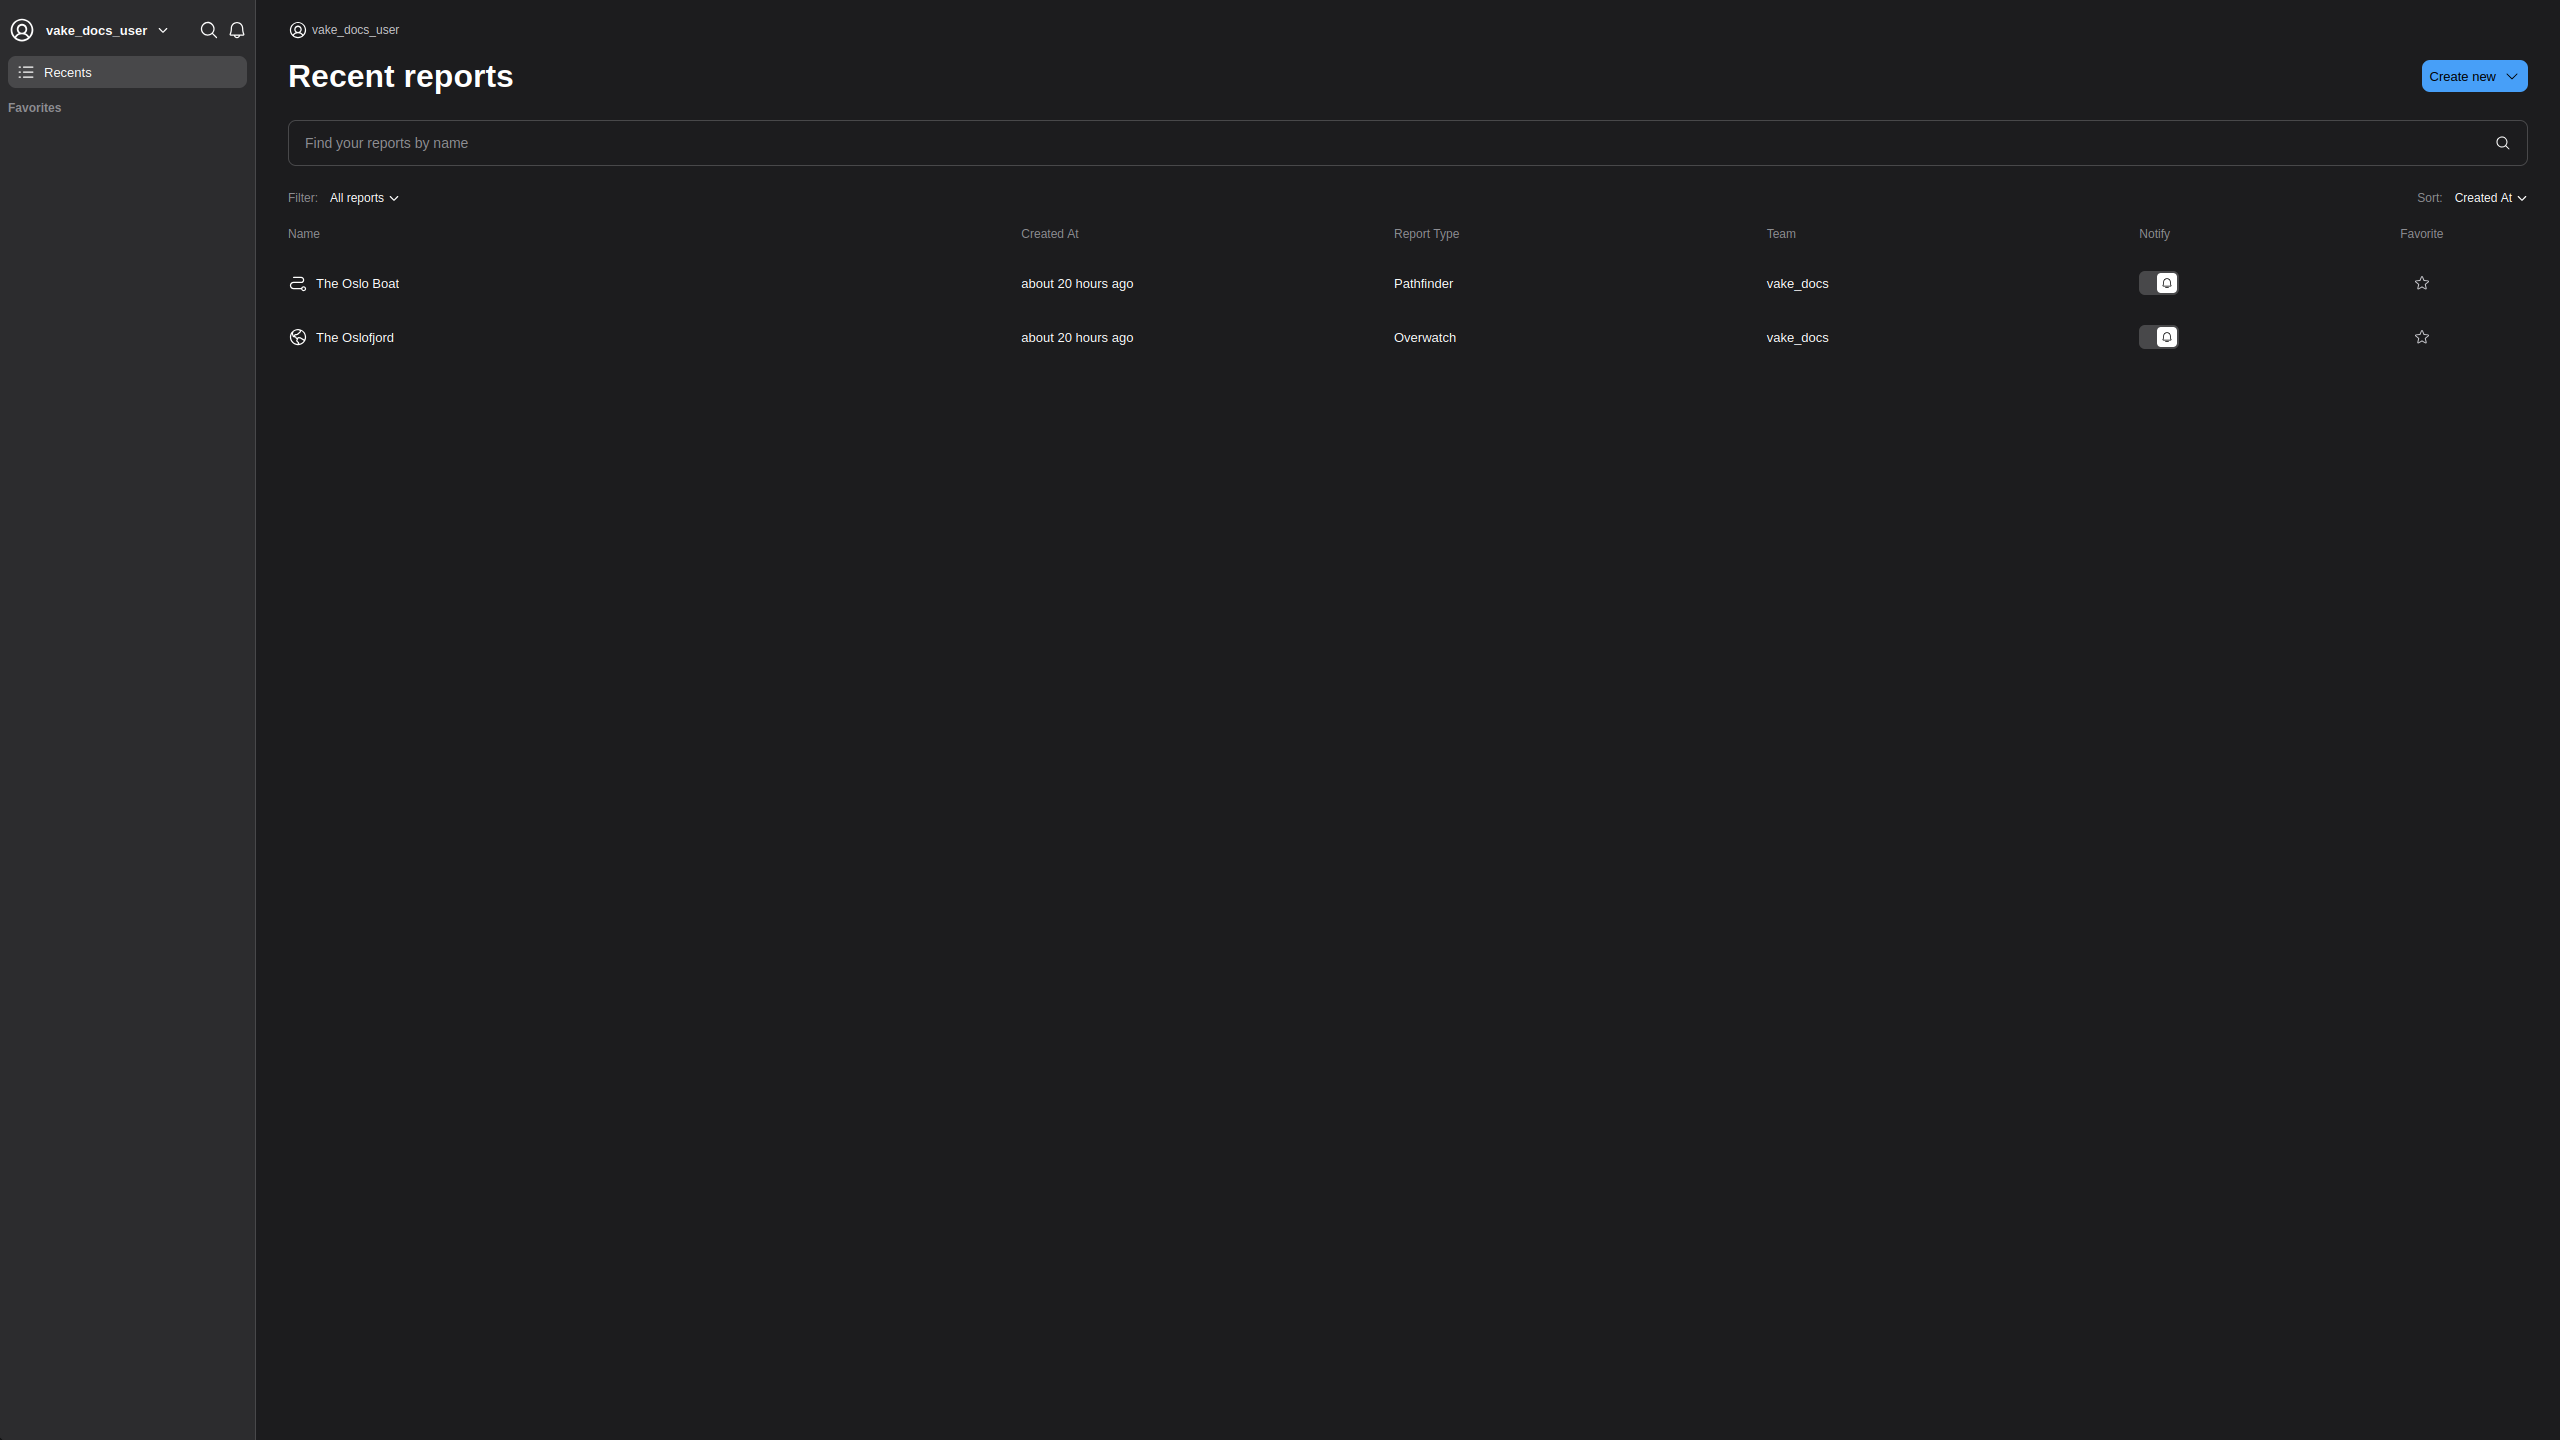The height and width of the screenshot is (1440, 2560).
Task: Click the user avatar icon in sidebar
Action: pyautogui.click(x=22, y=30)
